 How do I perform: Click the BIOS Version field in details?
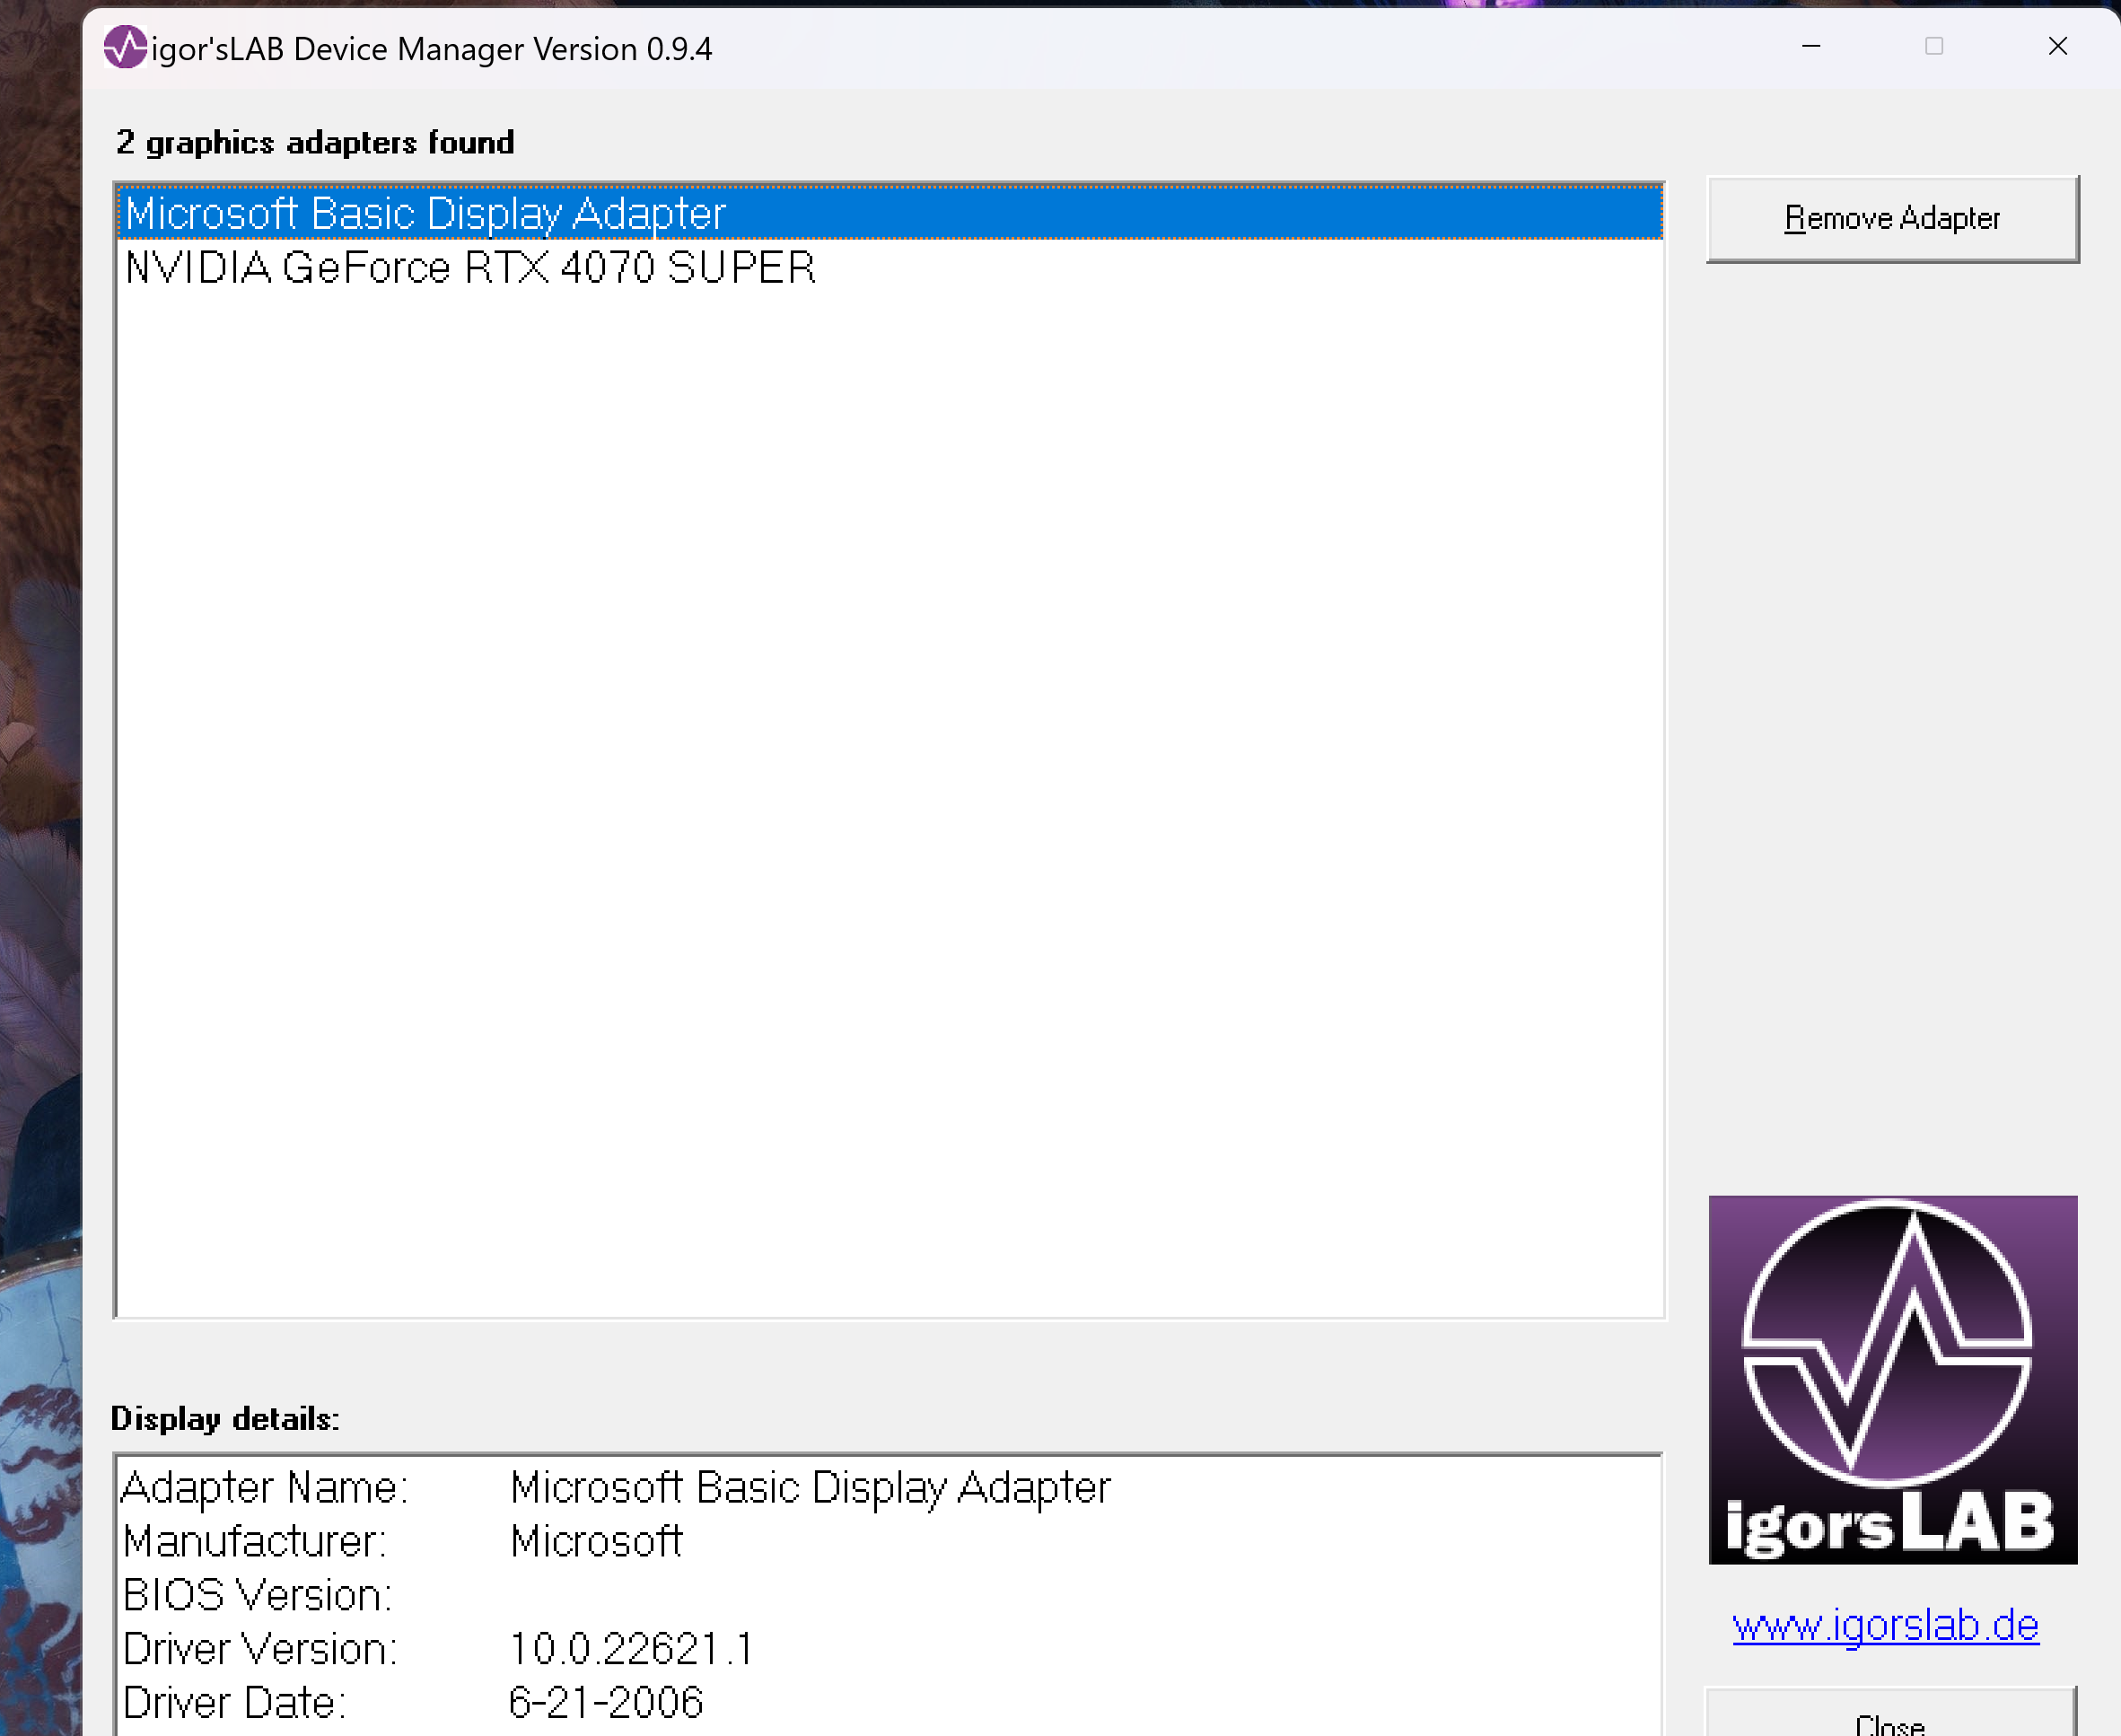(255, 1595)
